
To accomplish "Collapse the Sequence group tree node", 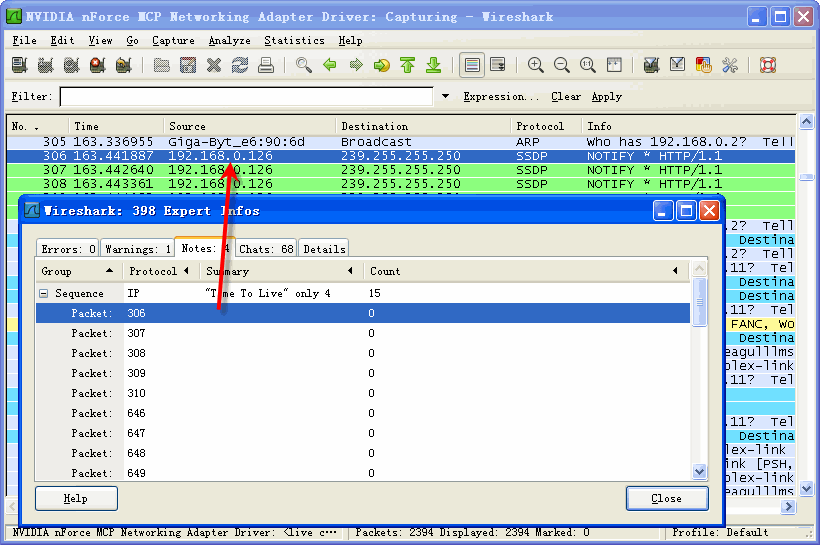I will pos(44,294).
